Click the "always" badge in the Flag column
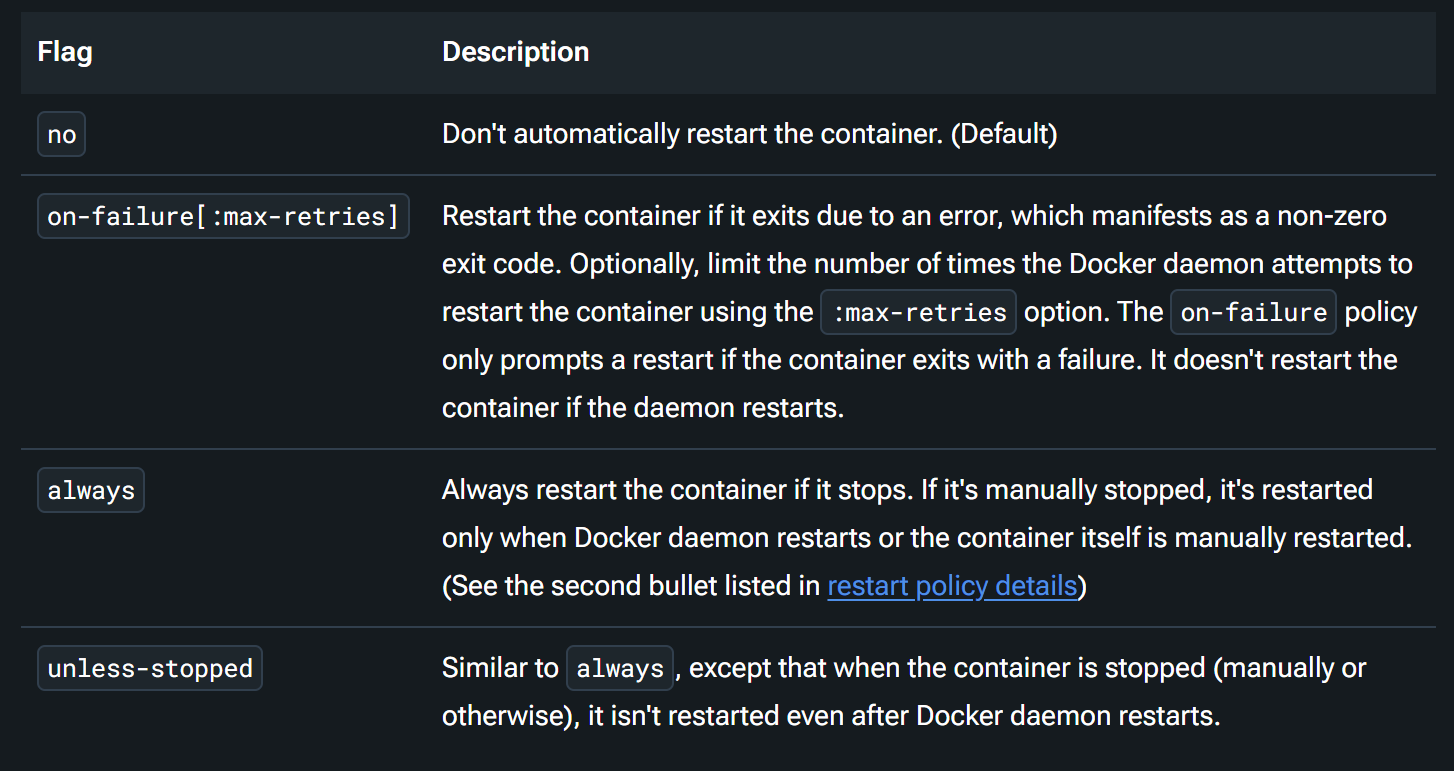 (x=91, y=491)
